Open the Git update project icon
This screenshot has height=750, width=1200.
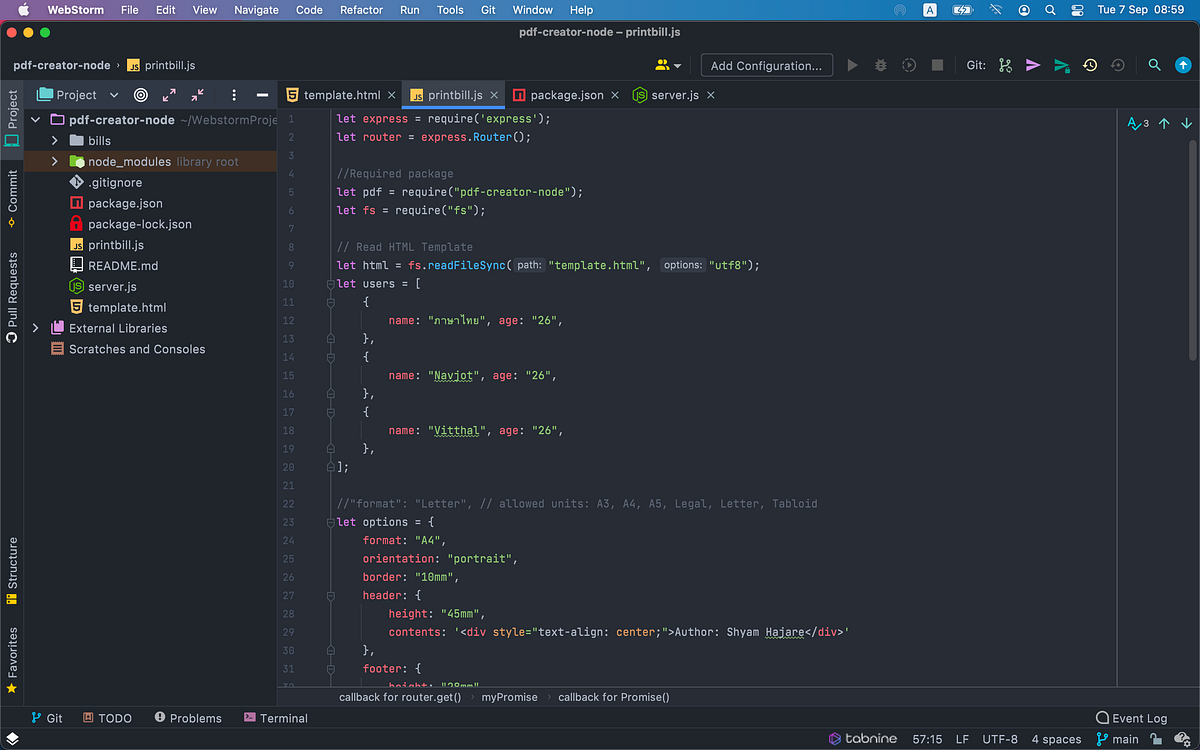coord(1004,64)
